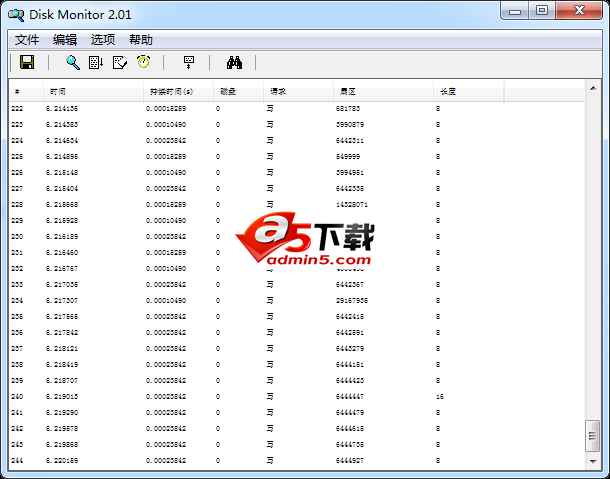Image resolution: width=610 pixels, height=479 pixels.
Task: Open the 选项 menu
Action: click(103, 40)
